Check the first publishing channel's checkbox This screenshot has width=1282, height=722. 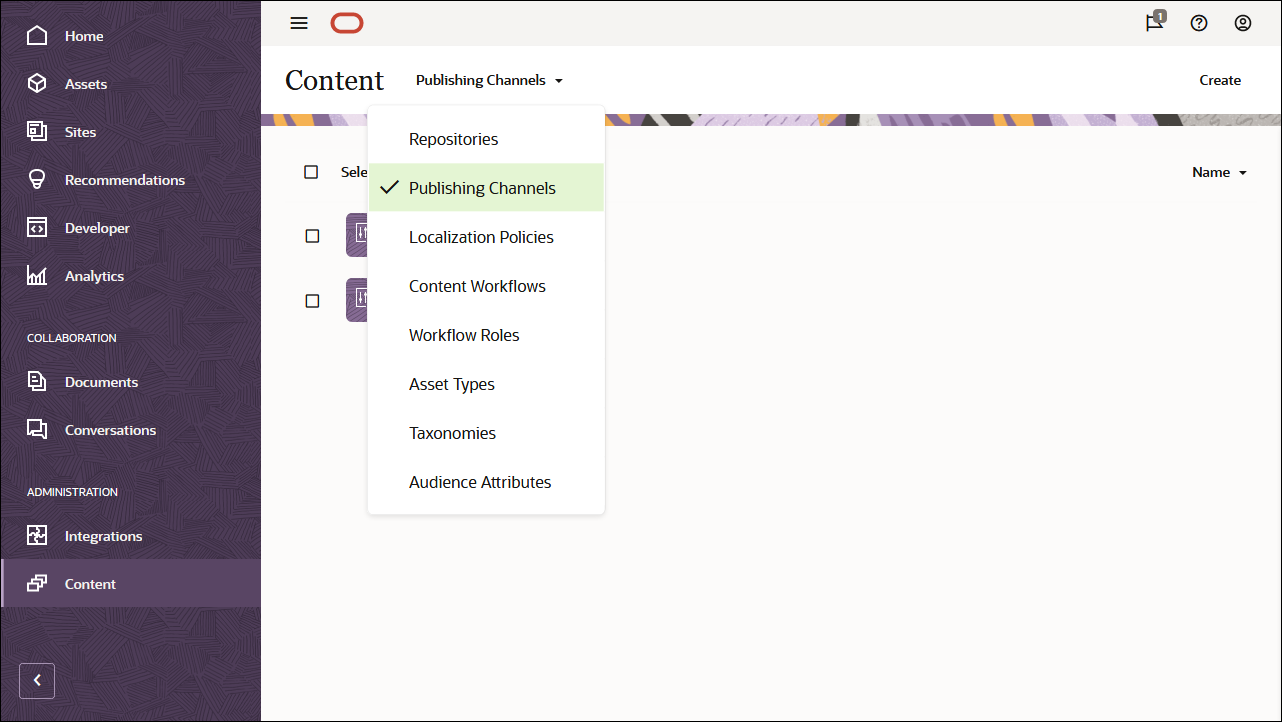311,235
